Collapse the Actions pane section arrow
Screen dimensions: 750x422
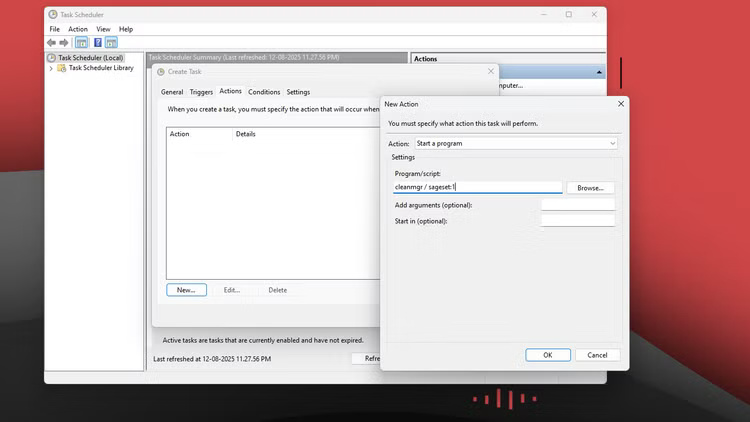tap(600, 73)
